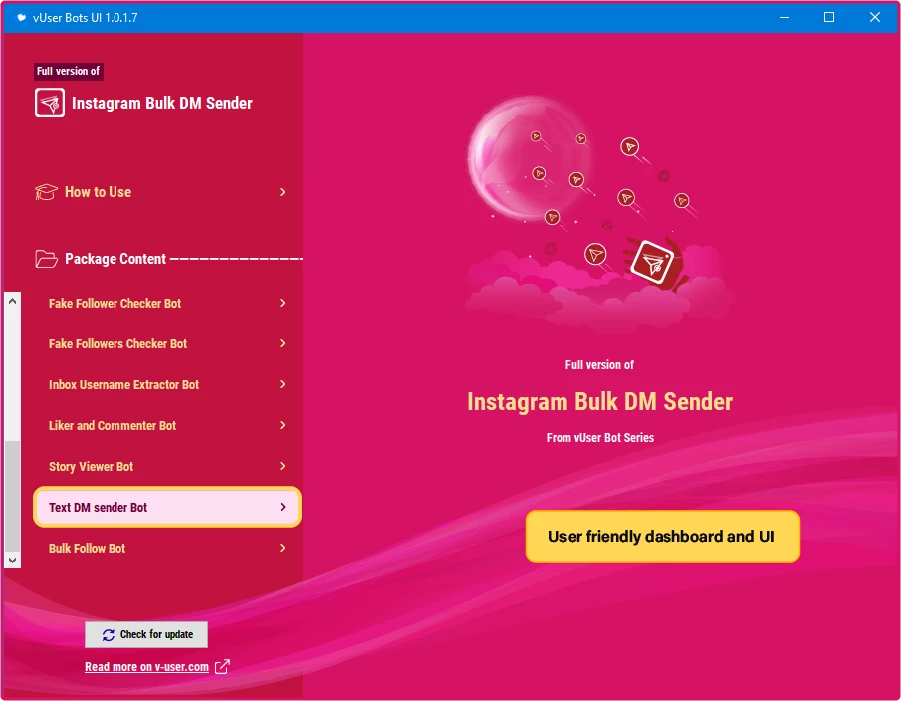Expand the How to Use chevron
This screenshot has height=701, width=901.
pos(282,192)
